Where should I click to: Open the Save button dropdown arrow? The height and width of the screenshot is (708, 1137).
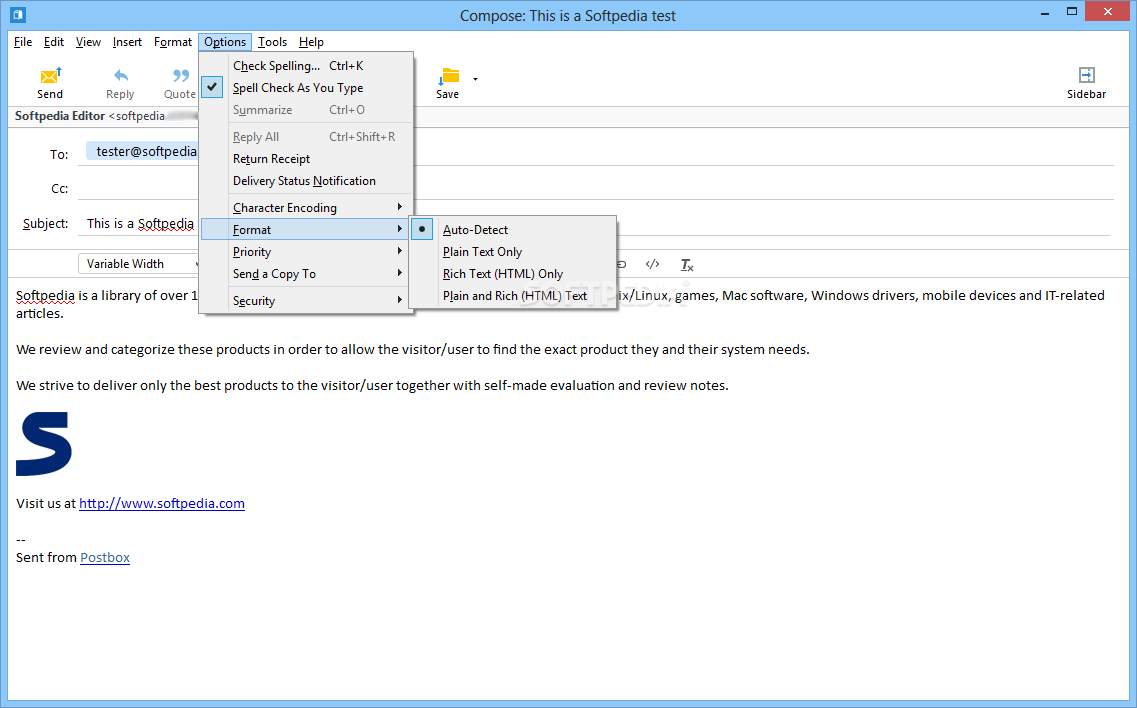coord(475,79)
